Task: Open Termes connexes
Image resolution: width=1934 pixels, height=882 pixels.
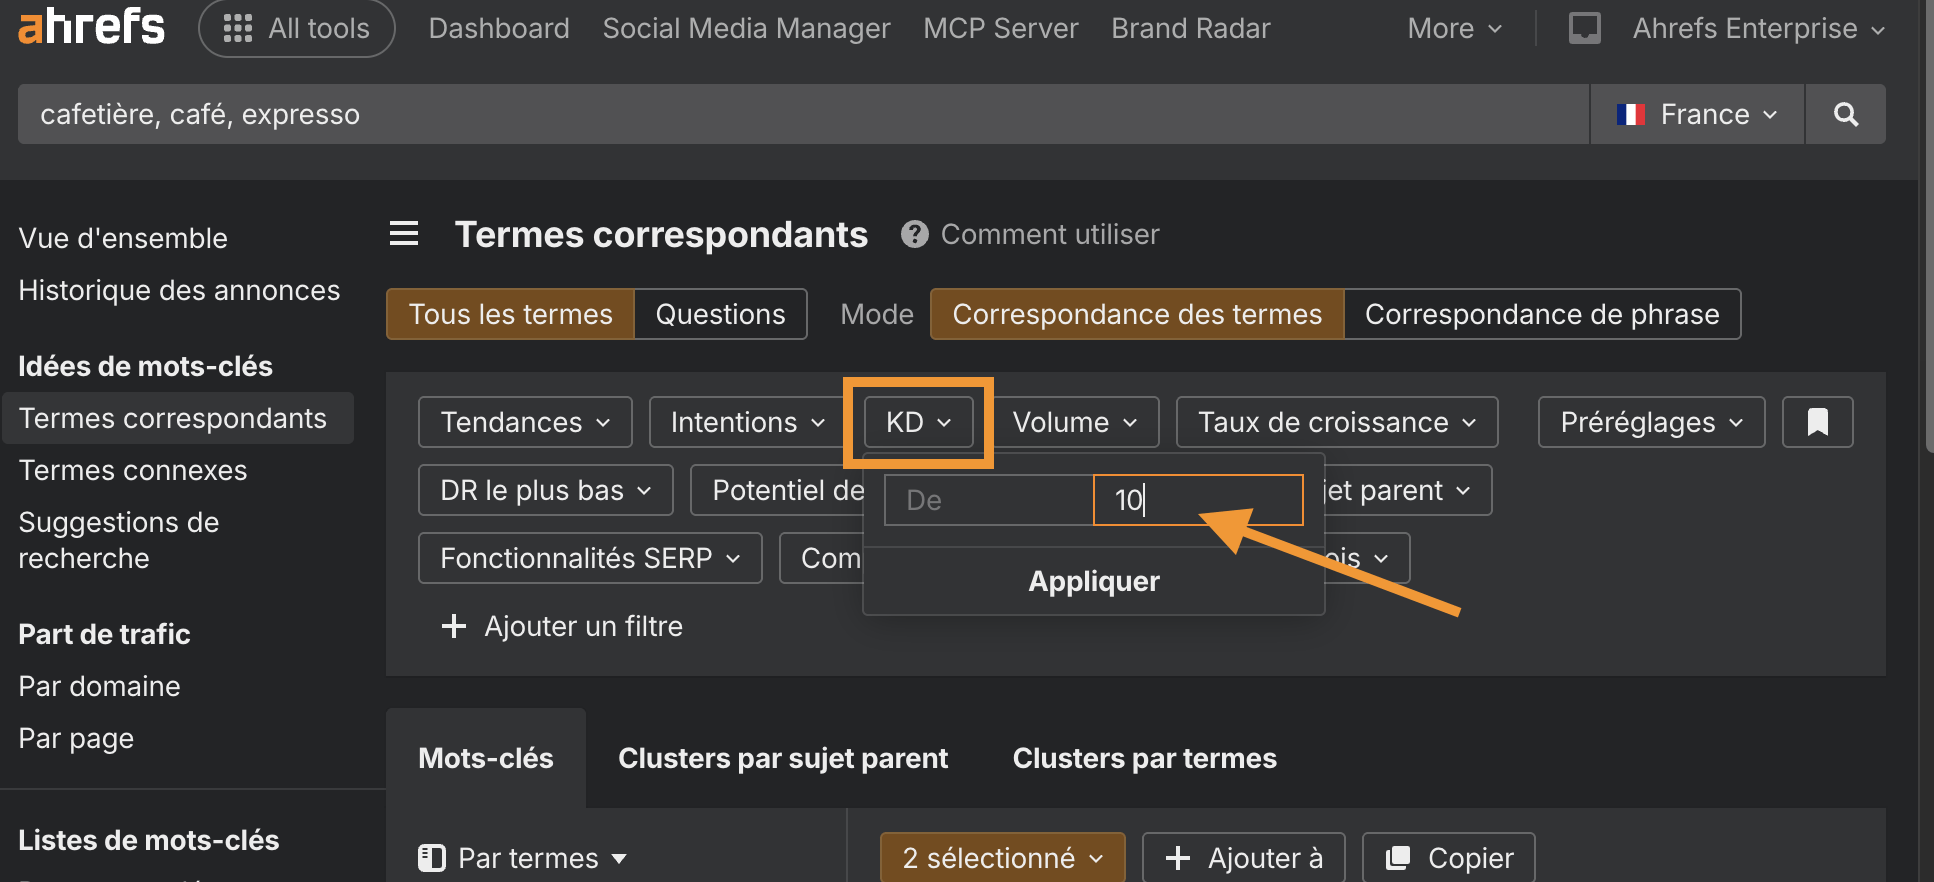Action: [133, 470]
